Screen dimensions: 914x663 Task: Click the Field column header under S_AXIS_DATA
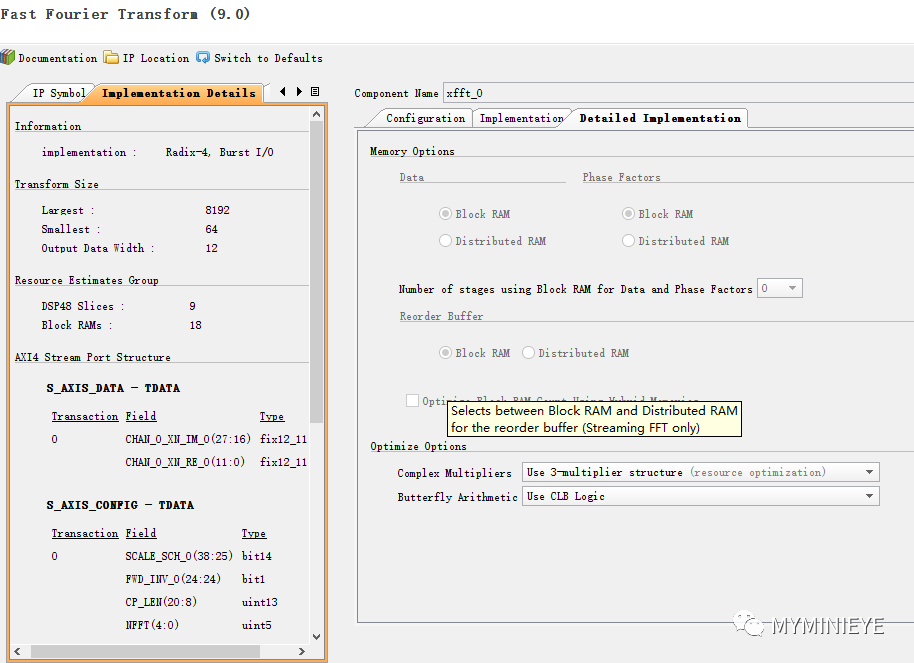click(x=141, y=416)
